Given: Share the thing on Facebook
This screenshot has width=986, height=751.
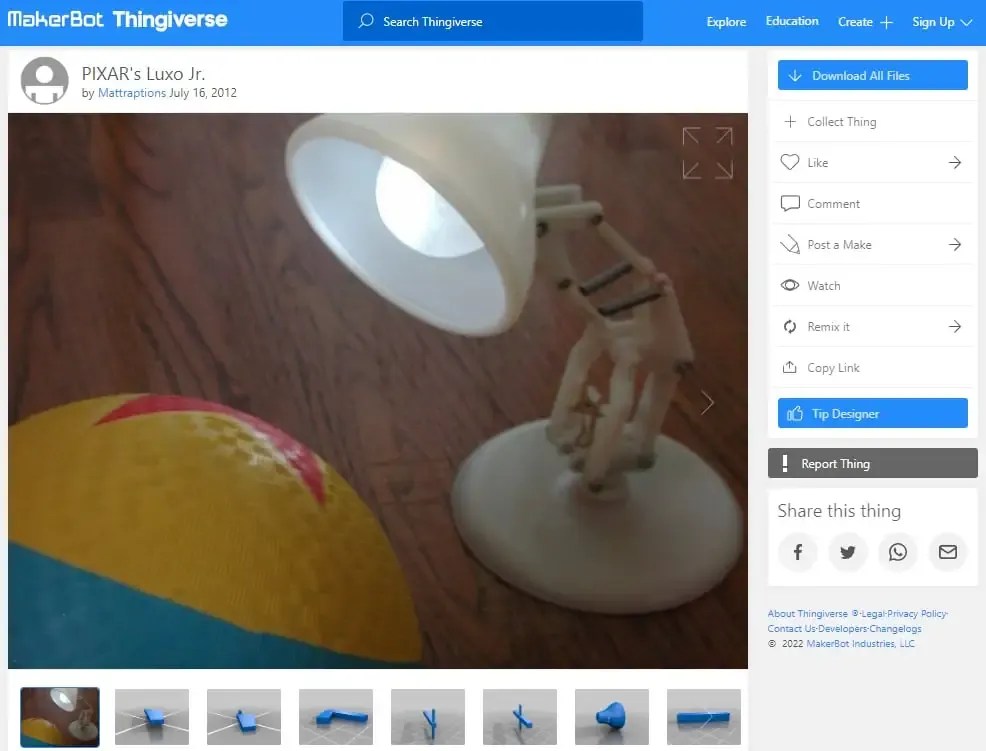Looking at the screenshot, I should [x=797, y=552].
